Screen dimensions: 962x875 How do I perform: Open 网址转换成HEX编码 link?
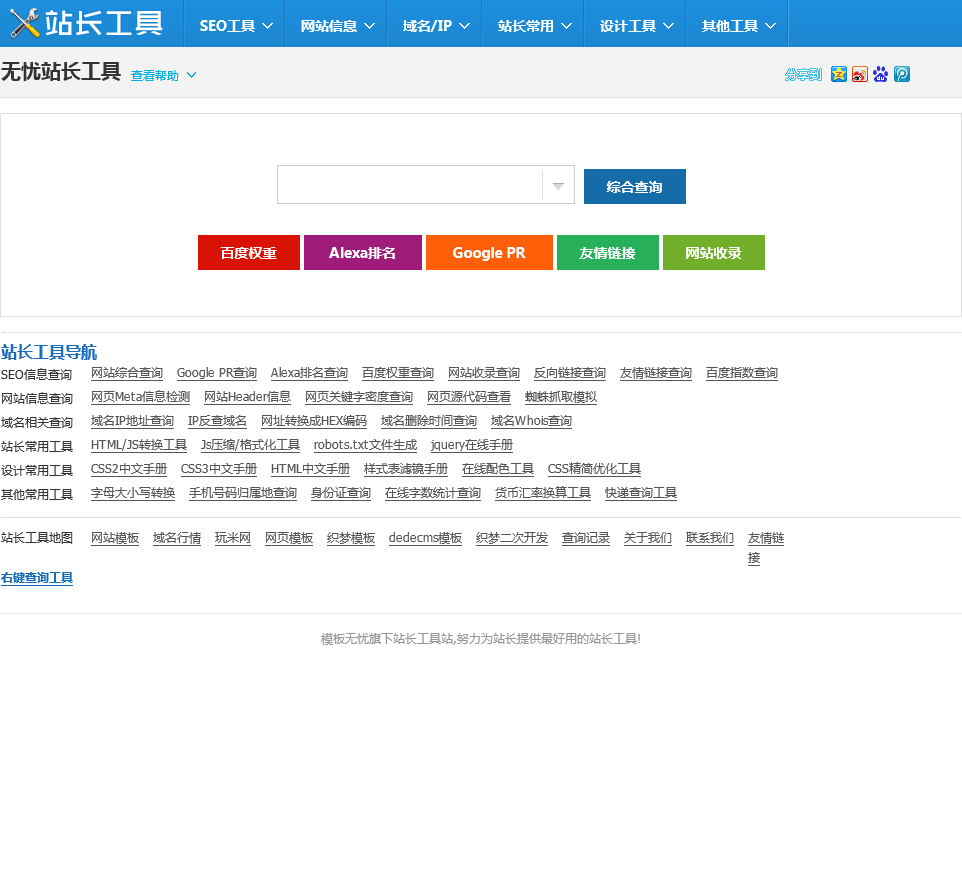pos(314,421)
